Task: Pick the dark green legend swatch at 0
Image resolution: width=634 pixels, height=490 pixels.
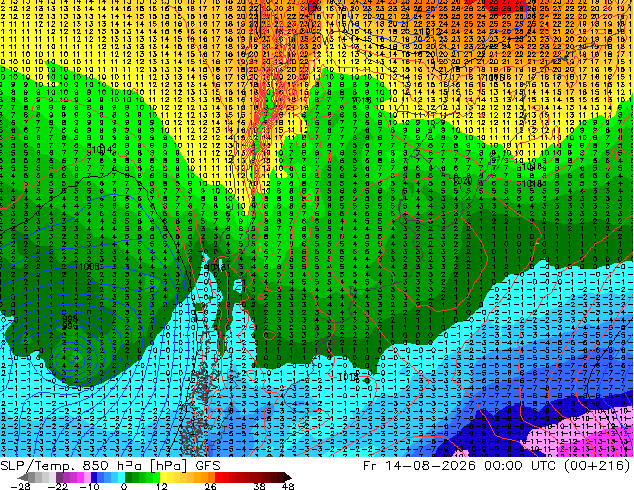Action: 129,477
